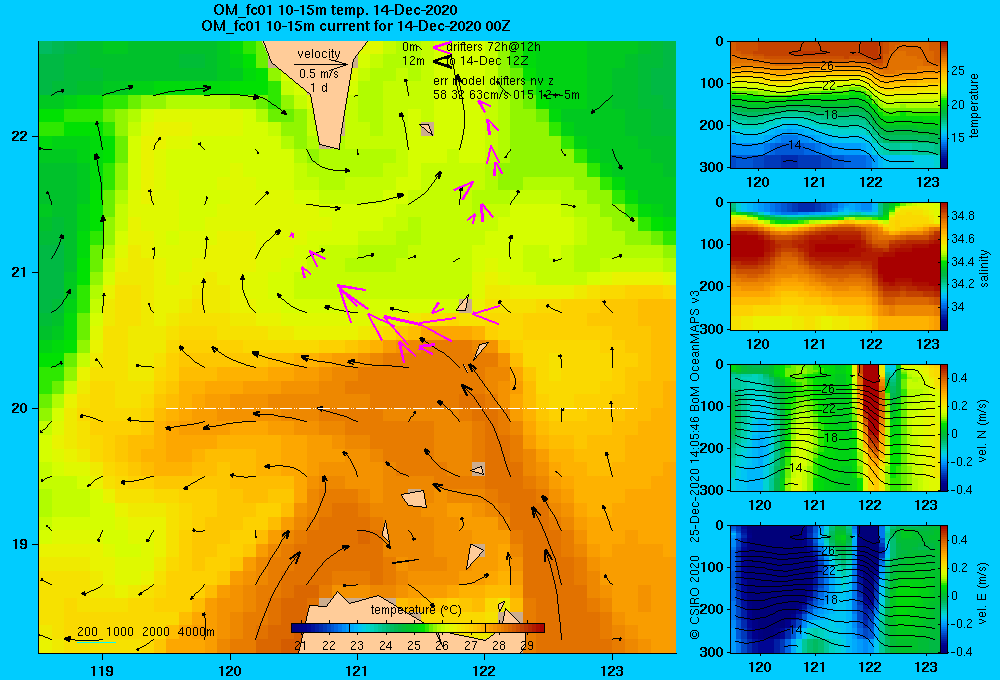Click the '122' longitude label under salinity section
This screenshot has width=1000, height=680.
point(871,344)
